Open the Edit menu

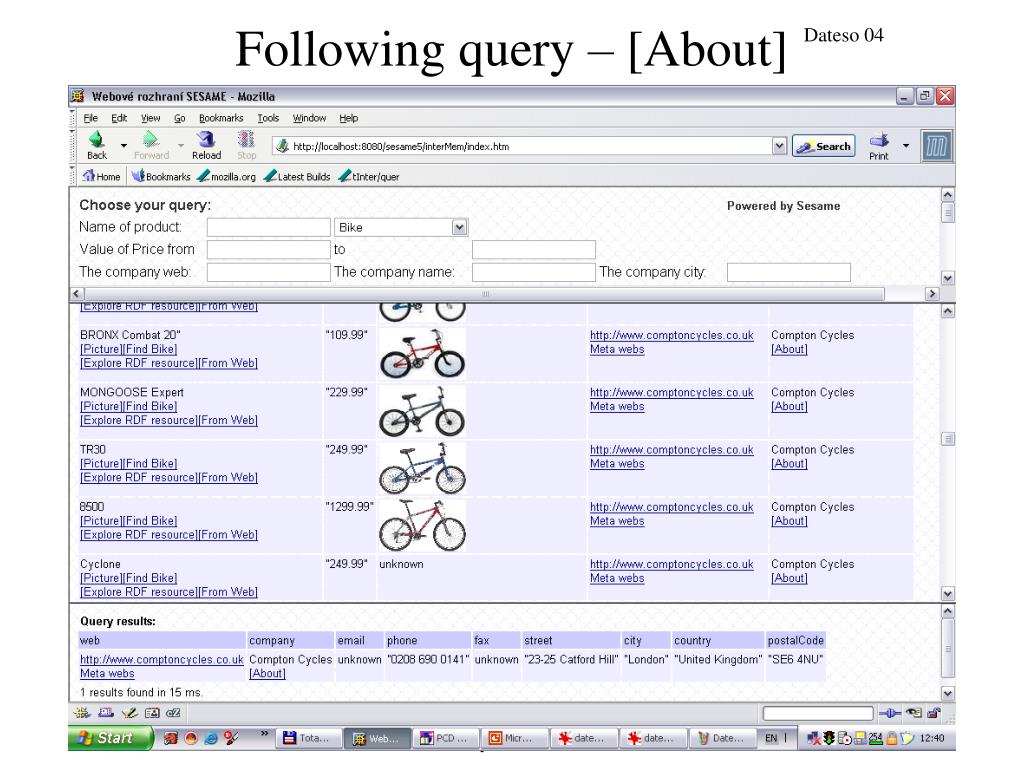(x=119, y=118)
